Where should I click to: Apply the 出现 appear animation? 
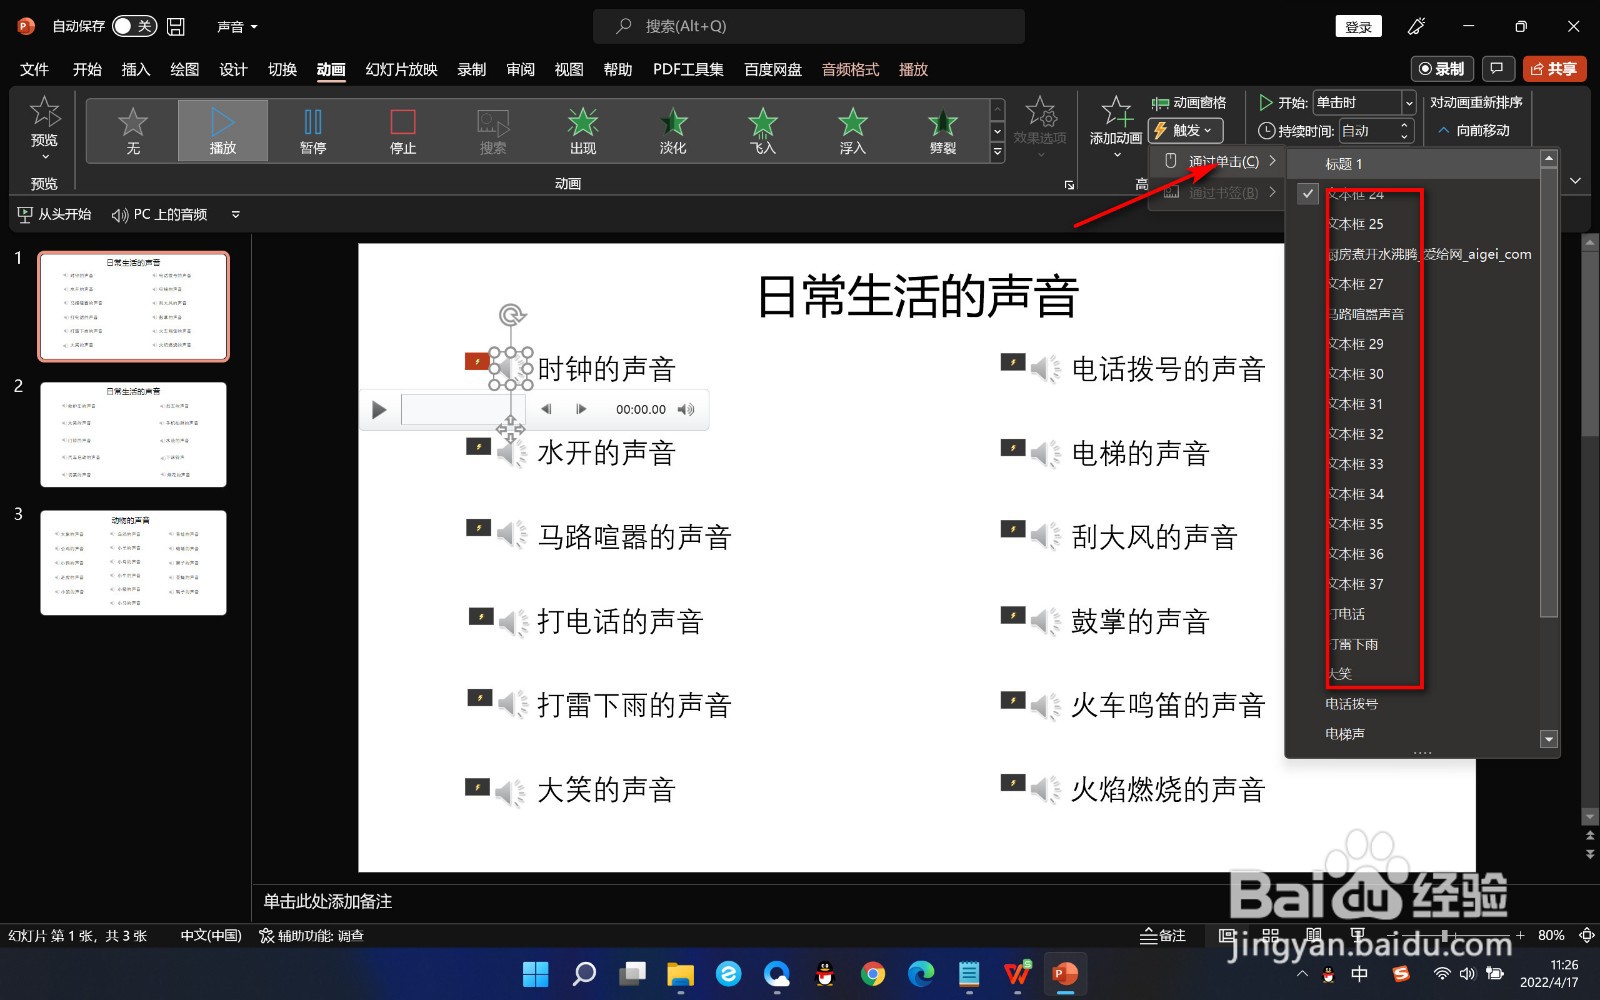click(583, 131)
